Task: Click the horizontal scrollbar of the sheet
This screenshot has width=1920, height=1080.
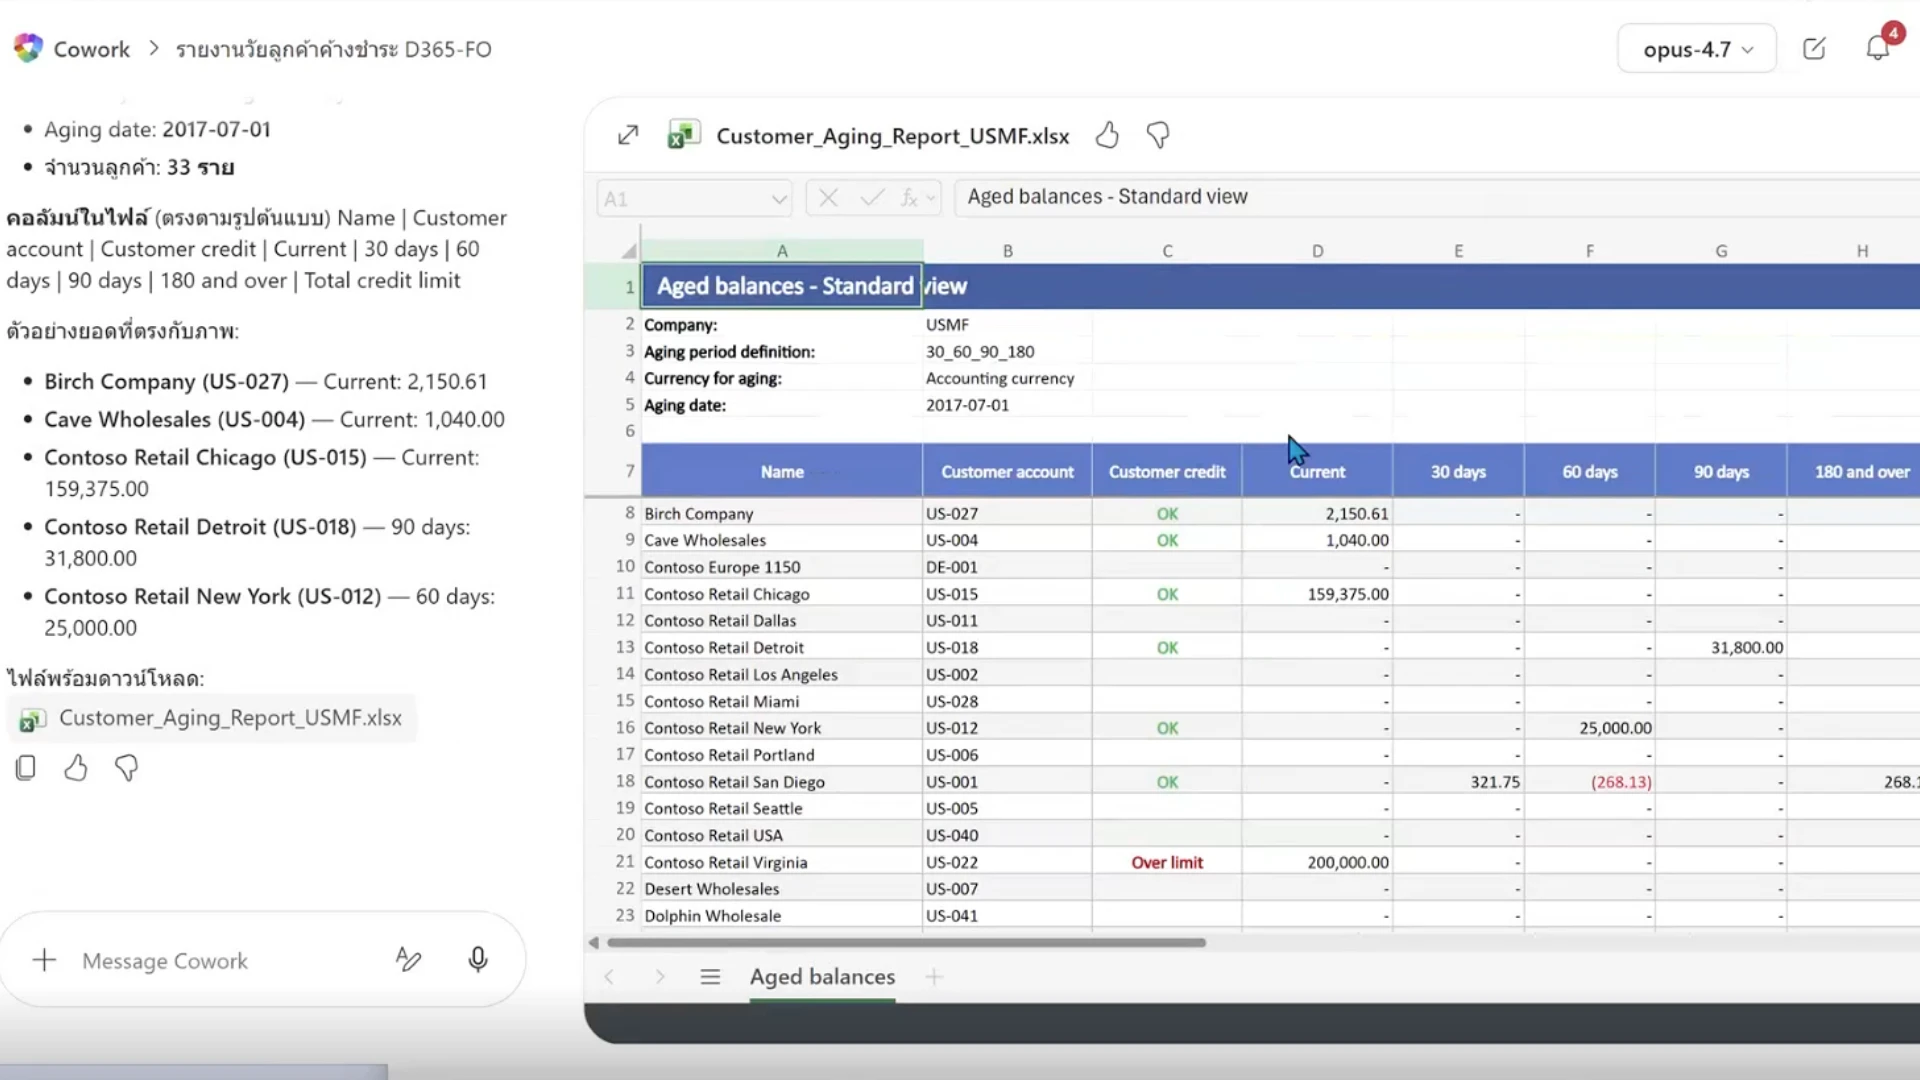Action: pos(906,942)
